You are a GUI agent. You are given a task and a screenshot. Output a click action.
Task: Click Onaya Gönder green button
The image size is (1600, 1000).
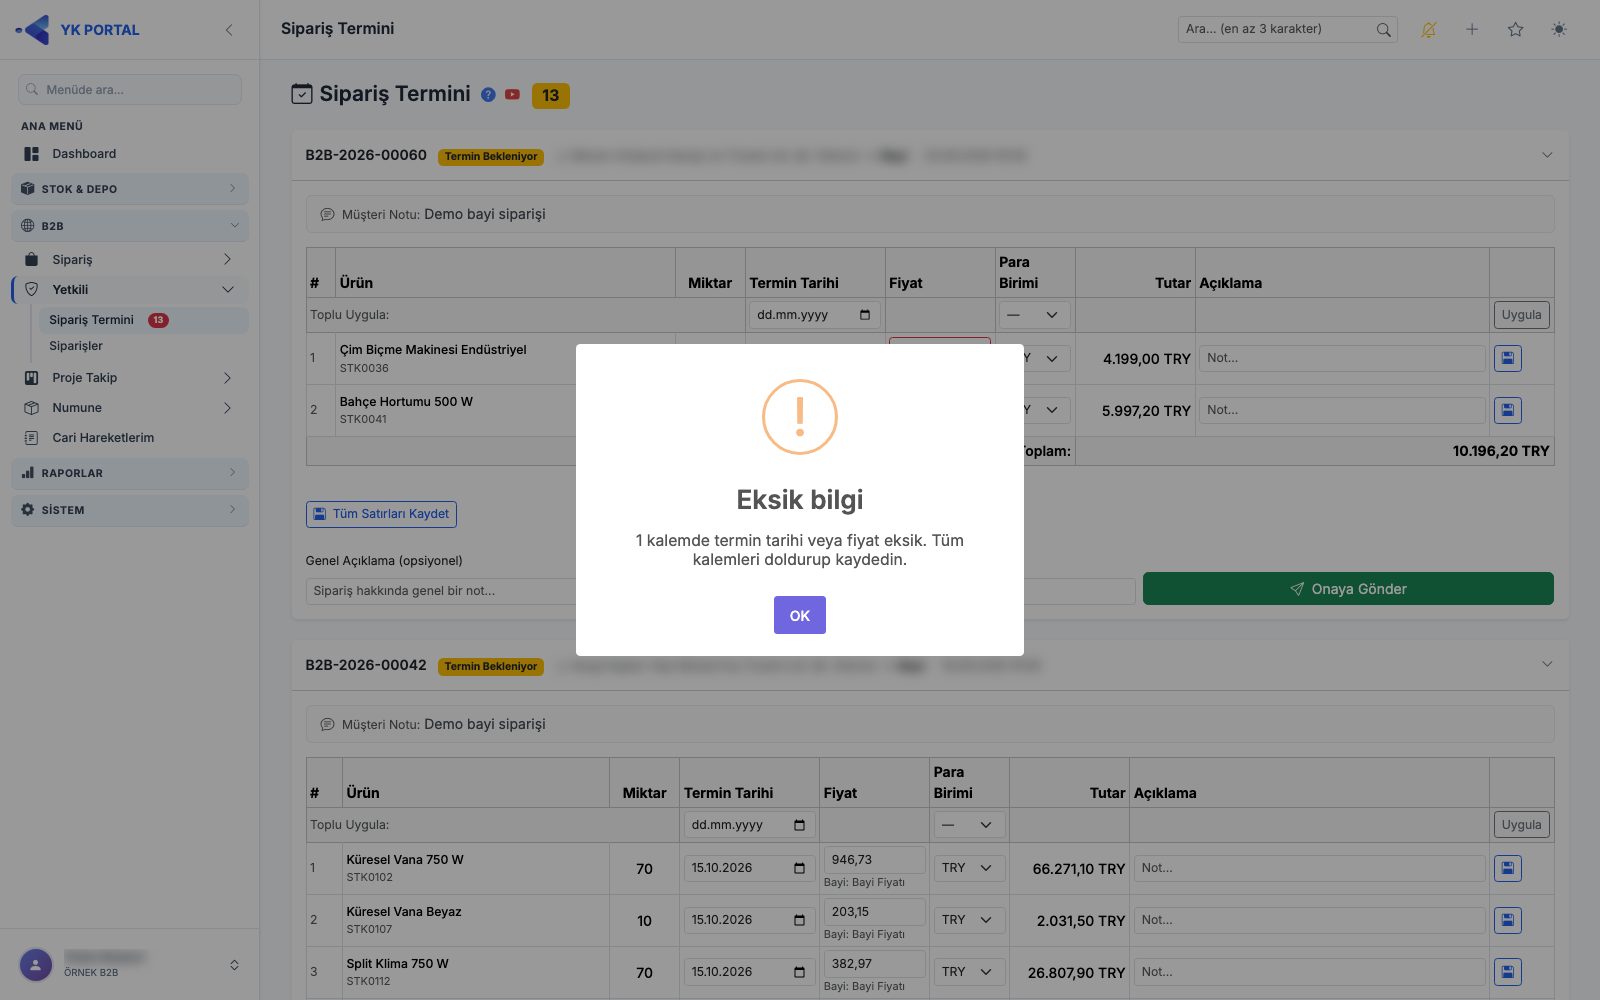click(1348, 589)
